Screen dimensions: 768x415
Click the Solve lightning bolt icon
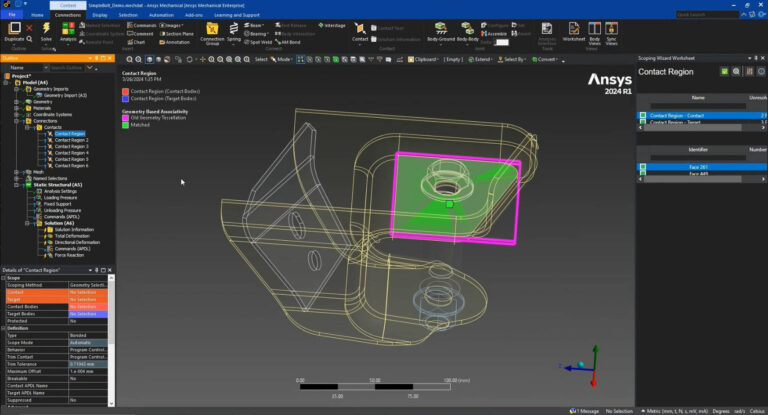pyautogui.click(x=46, y=28)
